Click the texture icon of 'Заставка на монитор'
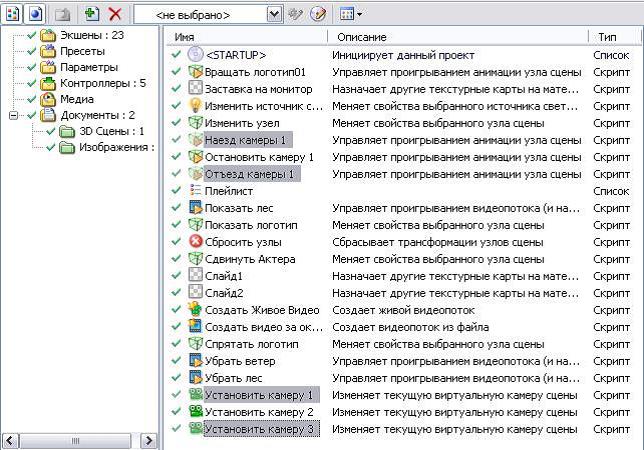Image resolution: width=644 pixels, height=450 pixels. click(196, 88)
